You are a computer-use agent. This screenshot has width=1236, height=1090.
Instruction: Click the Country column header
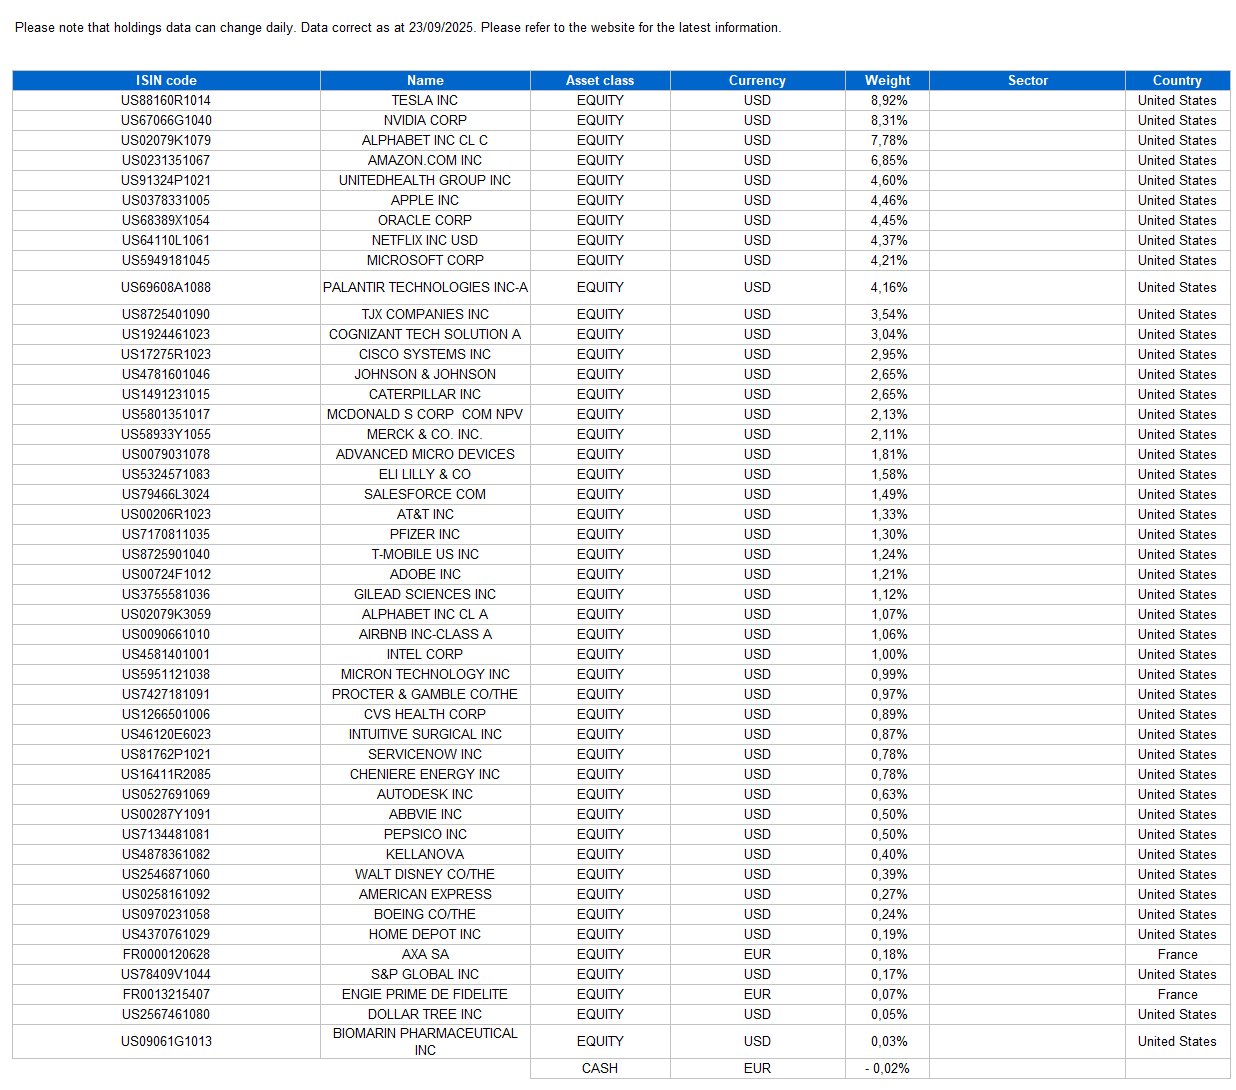coord(1177,80)
